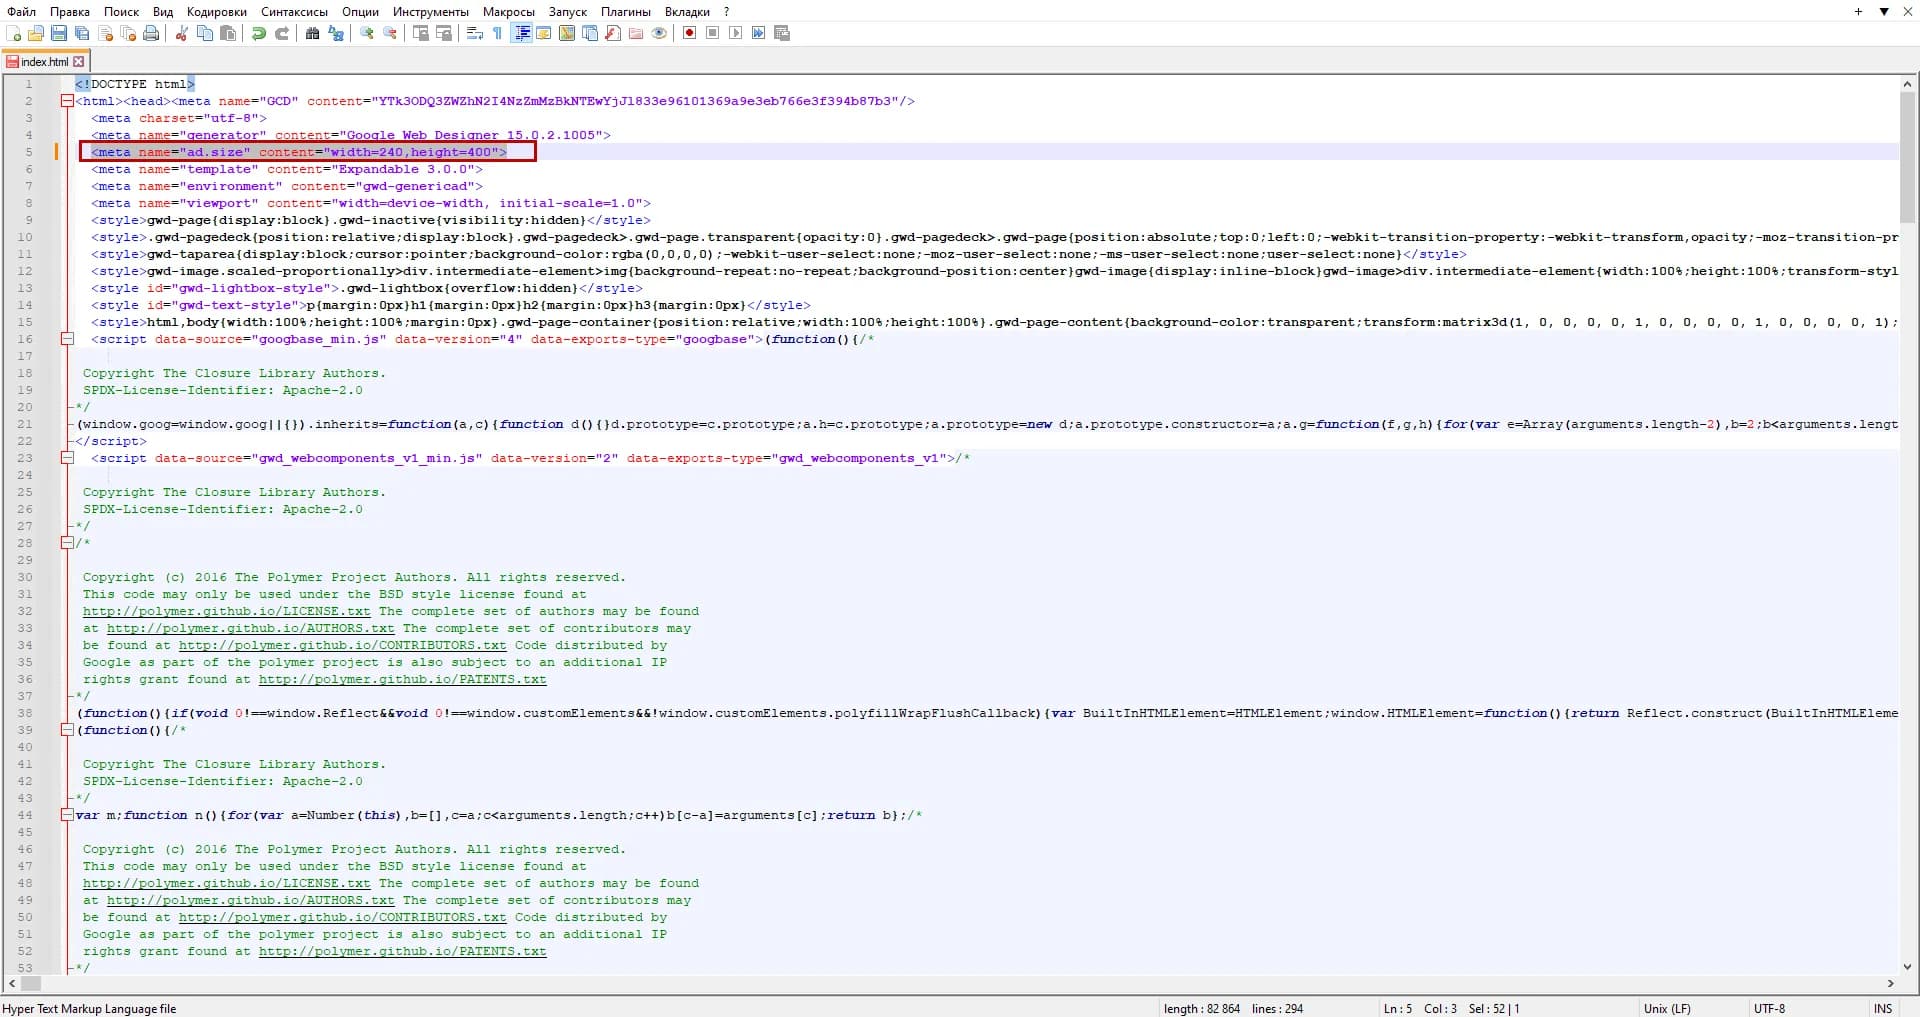Click the Stop macro recording icon
This screenshot has width=1920, height=1017.
pyautogui.click(x=713, y=33)
